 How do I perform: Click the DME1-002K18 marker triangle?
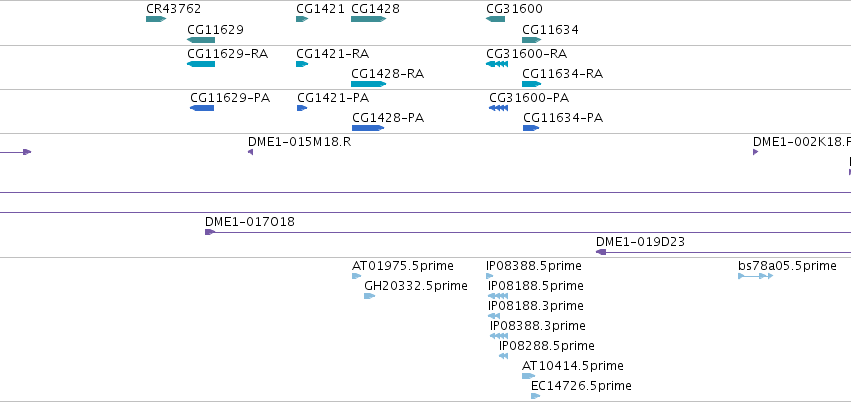point(755,152)
